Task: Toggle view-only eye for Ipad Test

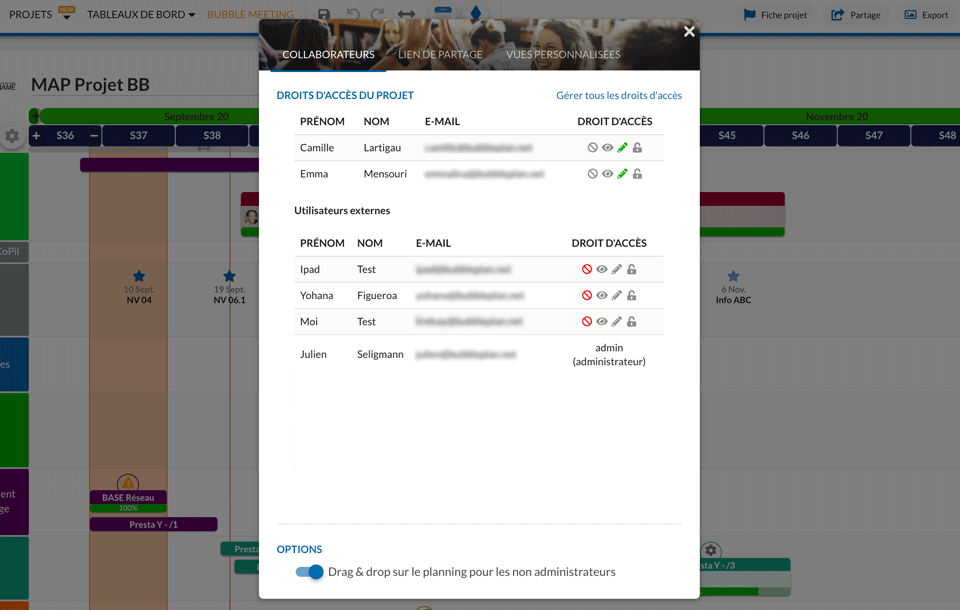Action: click(x=602, y=269)
